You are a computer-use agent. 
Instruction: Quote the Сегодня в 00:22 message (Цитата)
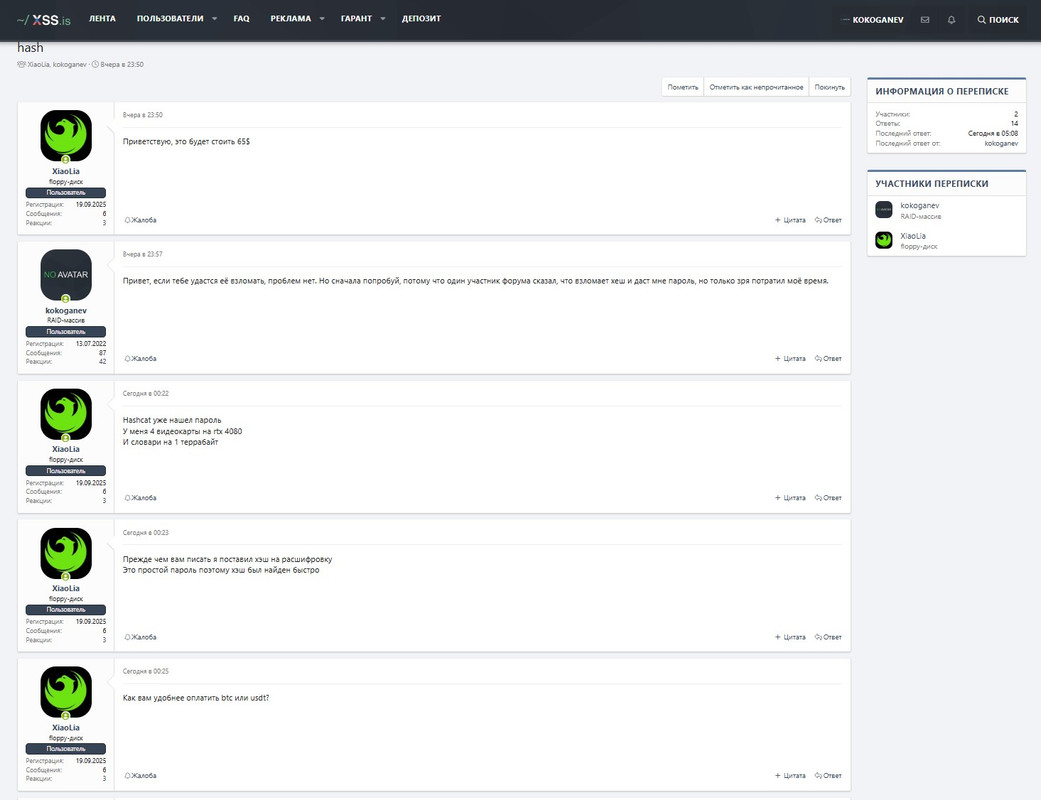coord(790,498)
